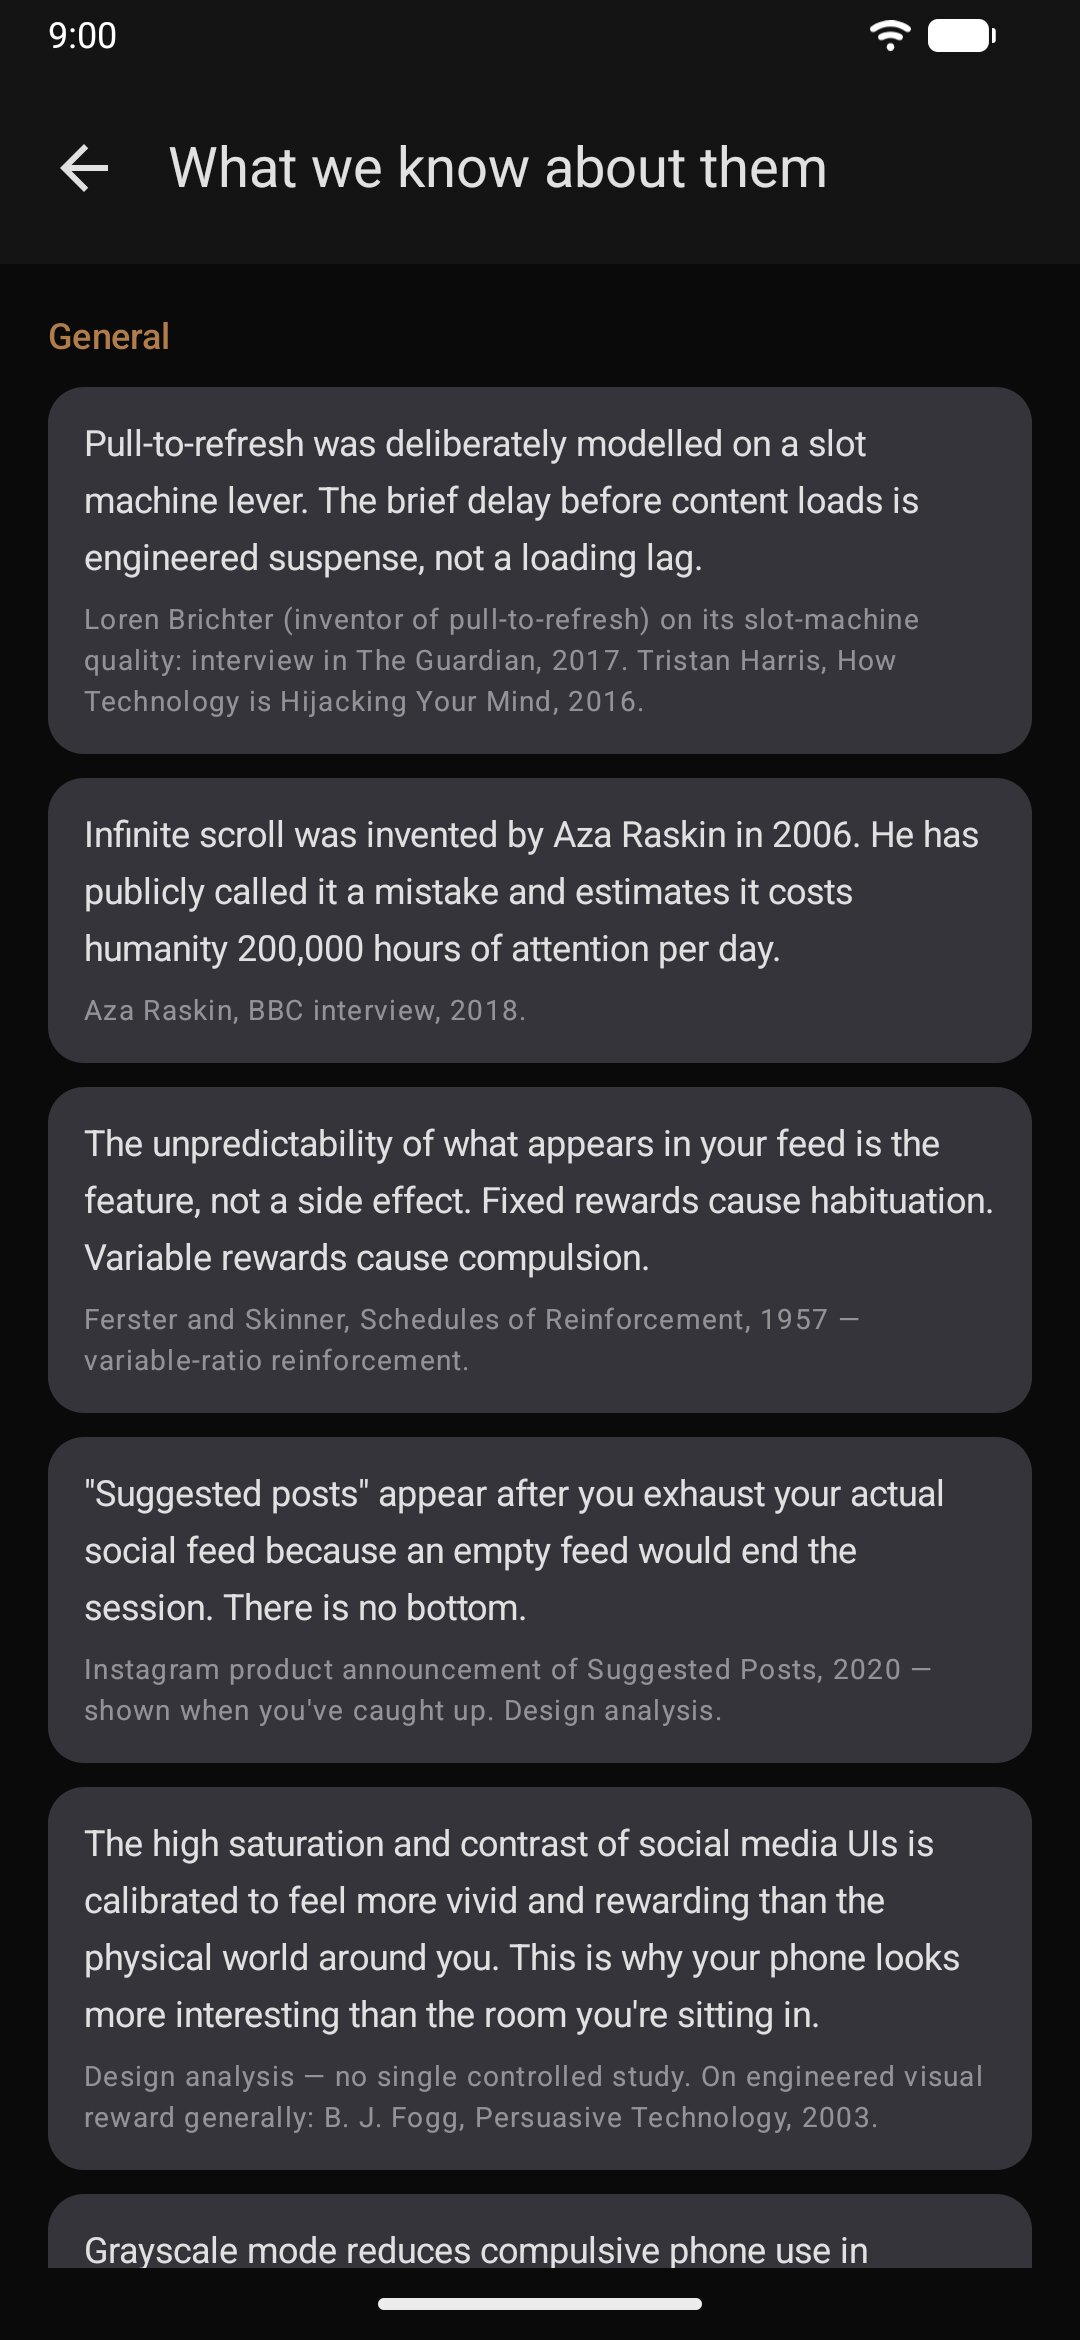Image resolution: width=1080 pixels, height=2340 pixels.
Task: Tap the Ferster and Skinner citation
Action: [471, 1340]
